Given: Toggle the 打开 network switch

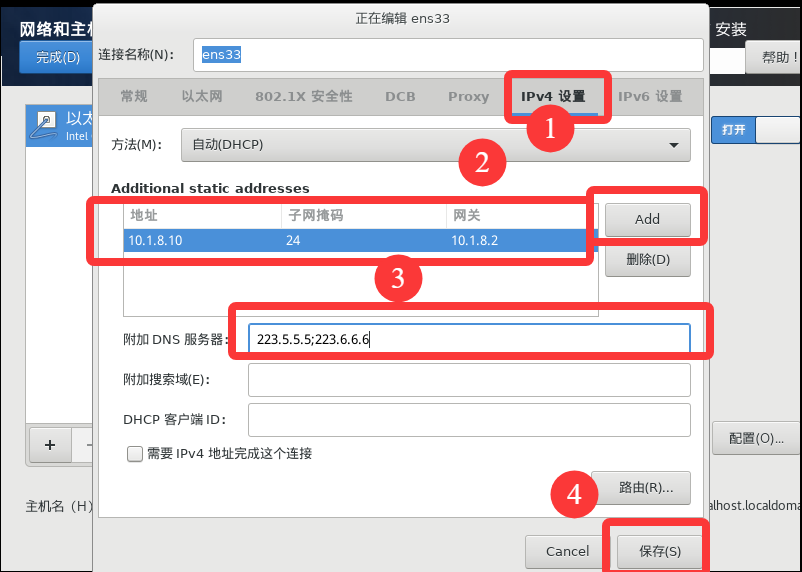Looking at the screenshot, I should coord(756,130).
